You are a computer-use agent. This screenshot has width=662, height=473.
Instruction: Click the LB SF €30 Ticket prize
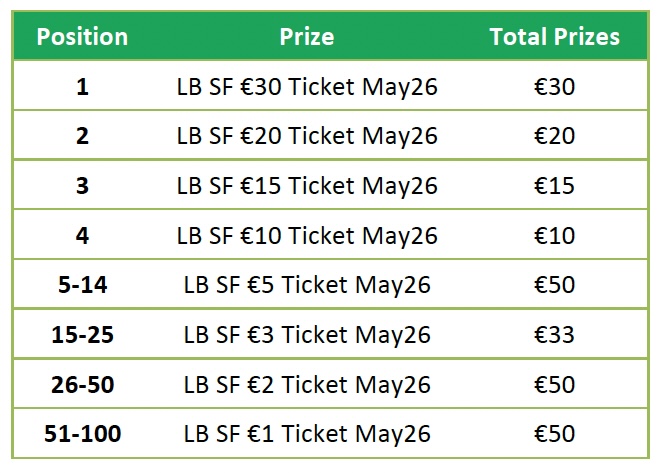[307, 87]
